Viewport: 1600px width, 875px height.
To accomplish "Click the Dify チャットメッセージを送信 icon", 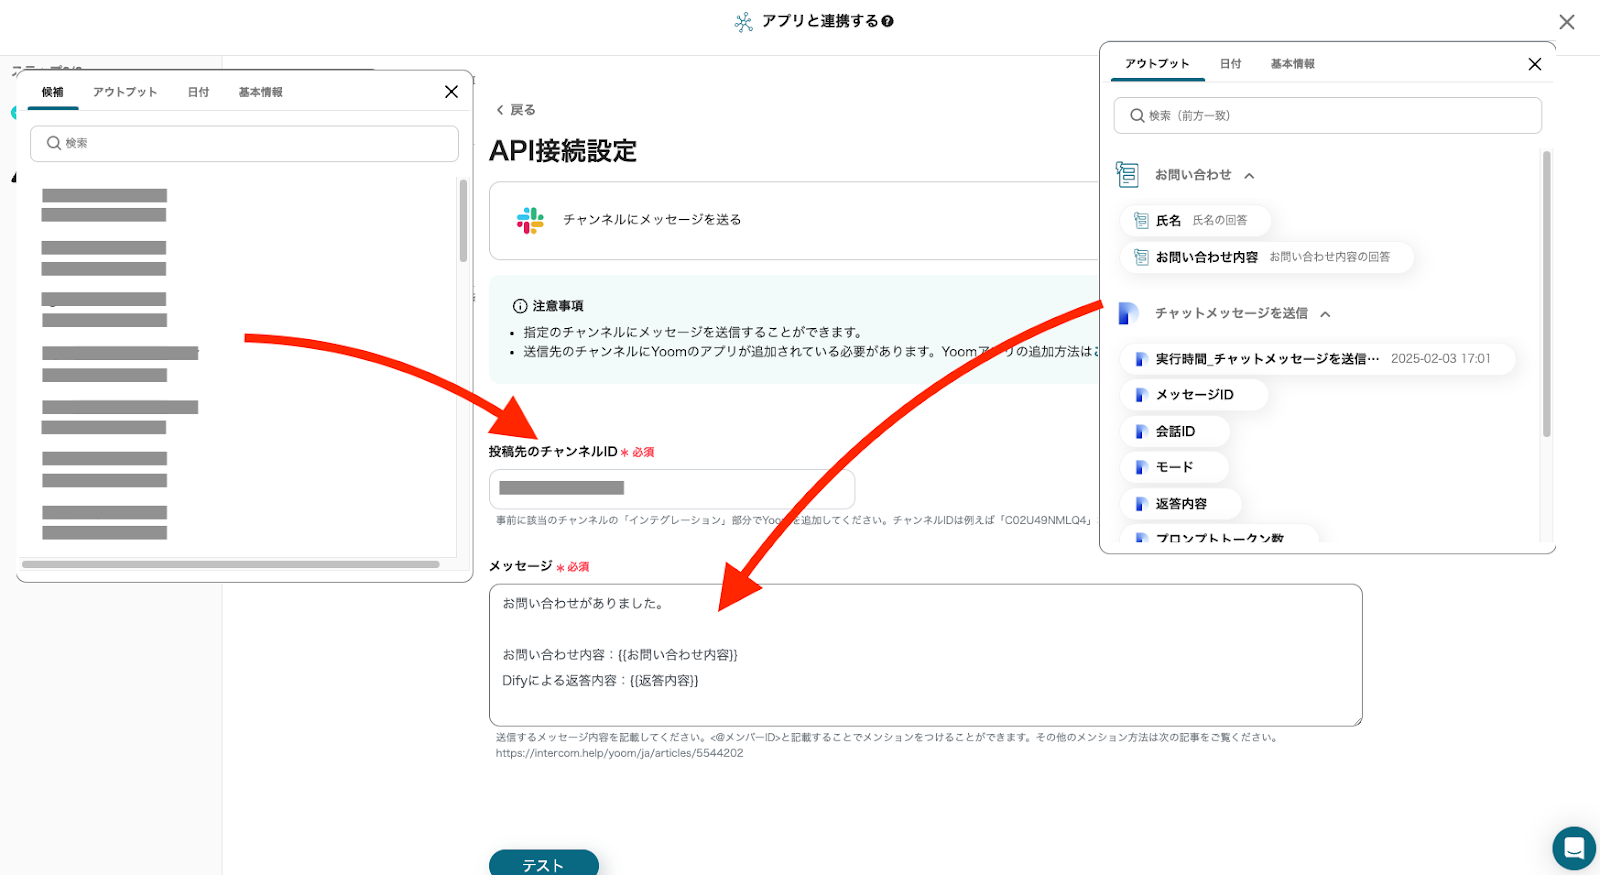I will tap(1128, 314).
